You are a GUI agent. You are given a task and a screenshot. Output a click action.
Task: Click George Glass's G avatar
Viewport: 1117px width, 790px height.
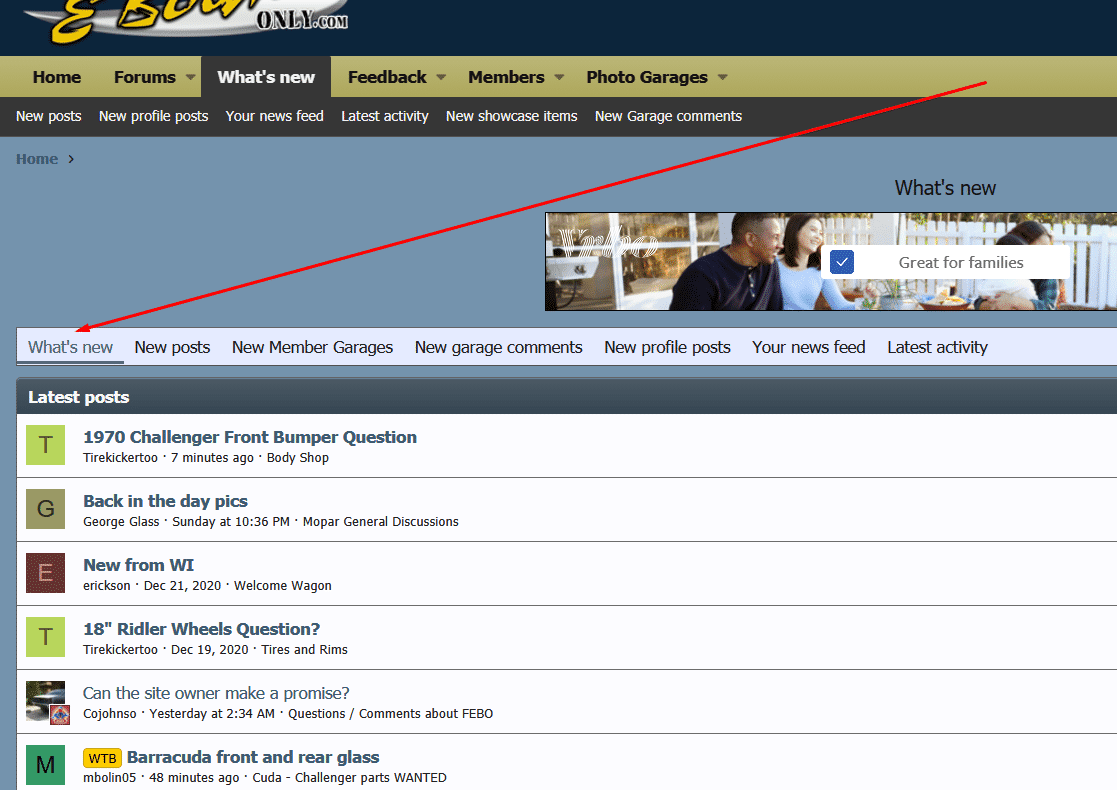45,509
